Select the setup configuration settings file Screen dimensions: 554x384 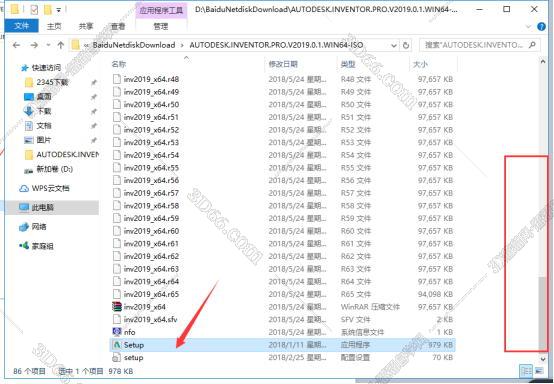[x=133, y=358]
